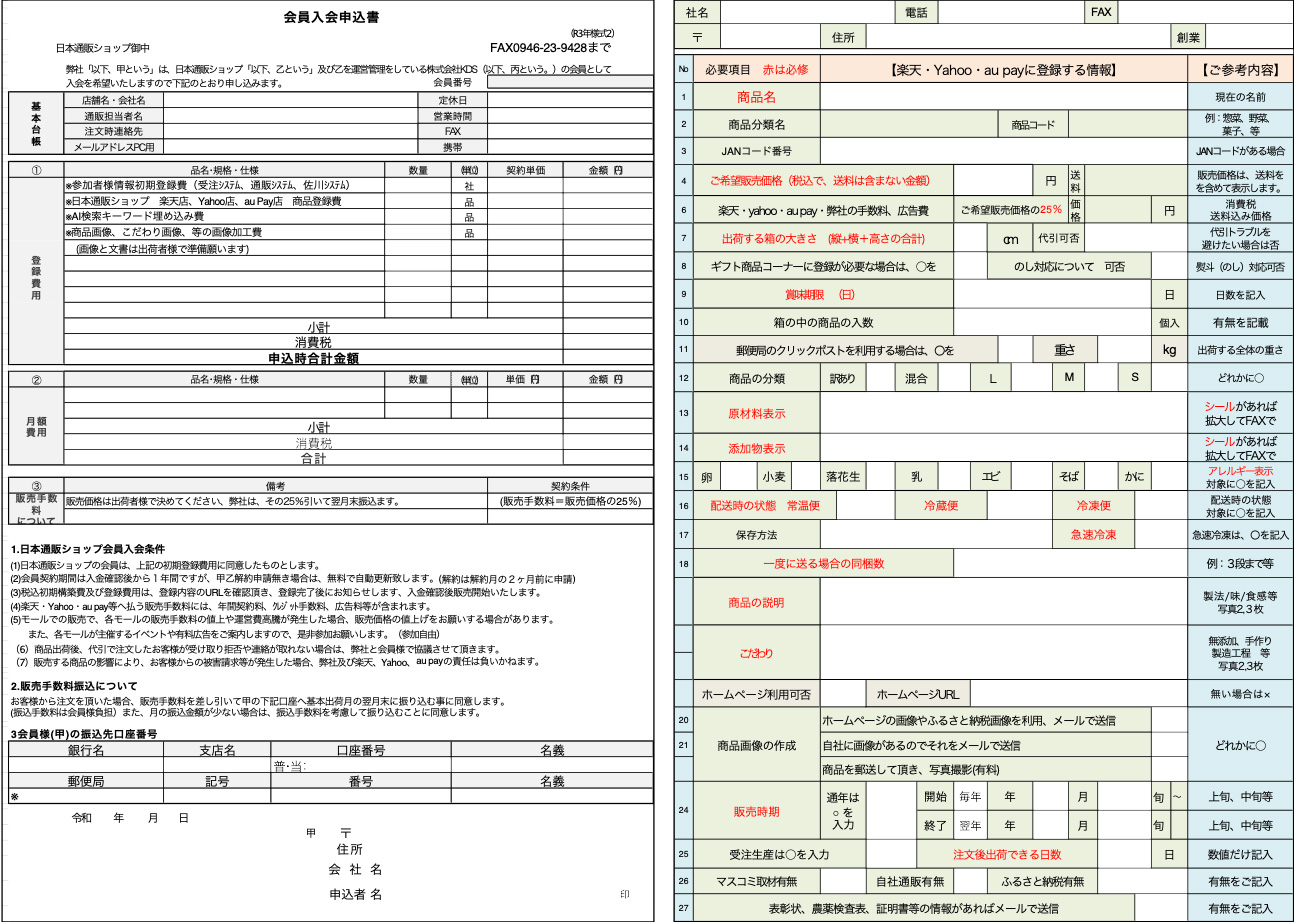Click the 添加物表示 label
1294x922 pixels.
click(757, 448)
